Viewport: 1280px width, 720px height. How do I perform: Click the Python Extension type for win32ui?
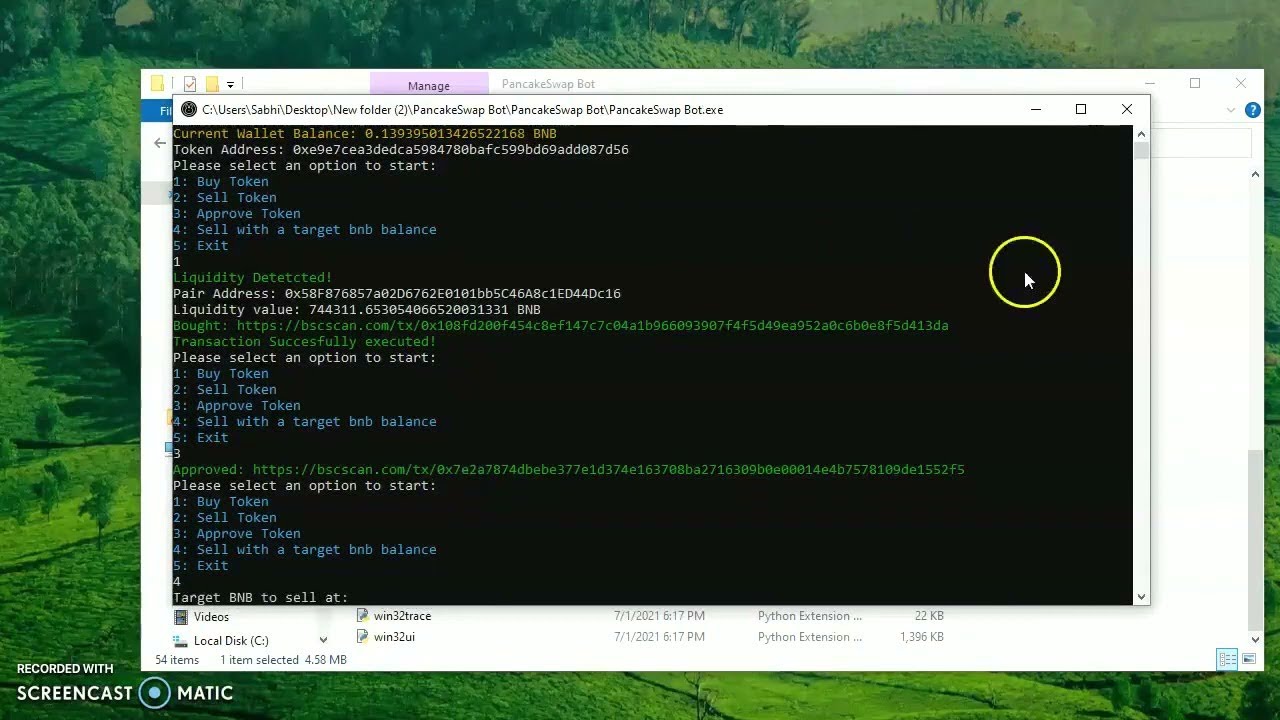tap(809, 637)
